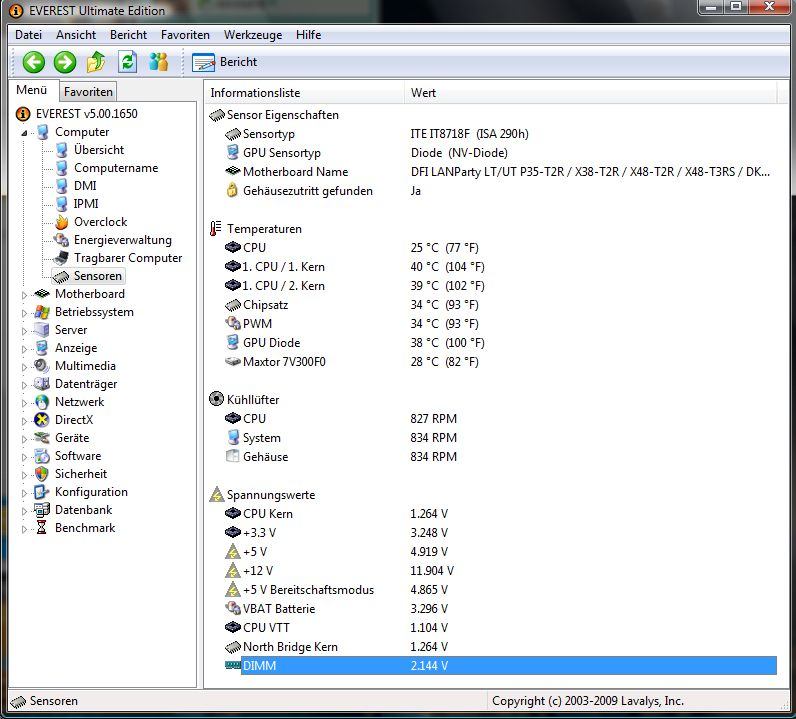Expand the Datenträger tree node
The image size is (796, 719).
[x=24, y=385]
